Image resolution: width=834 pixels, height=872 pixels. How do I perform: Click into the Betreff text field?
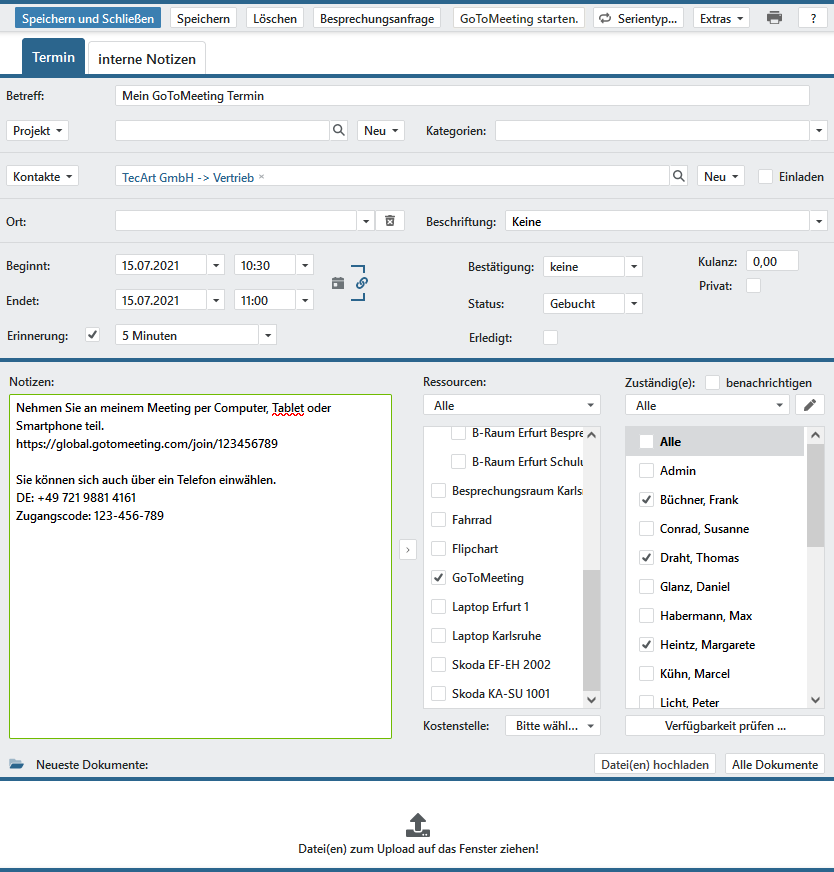click(462, 96)
